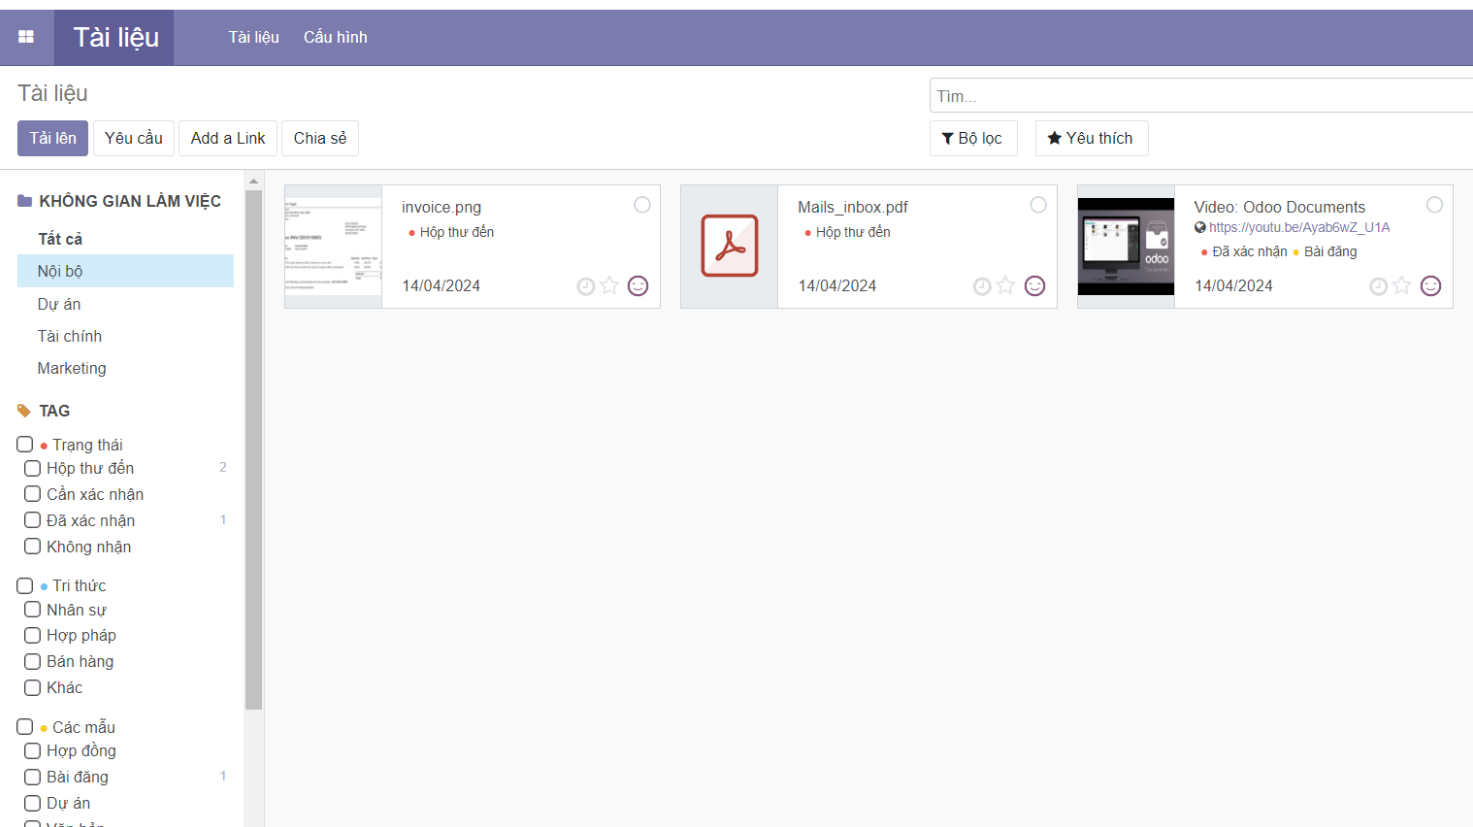Image resolution: width=1473 pixels, height=827 pixels.
Task: Star the Video: Odoo Documents card
Action: tap(1402, 286)
